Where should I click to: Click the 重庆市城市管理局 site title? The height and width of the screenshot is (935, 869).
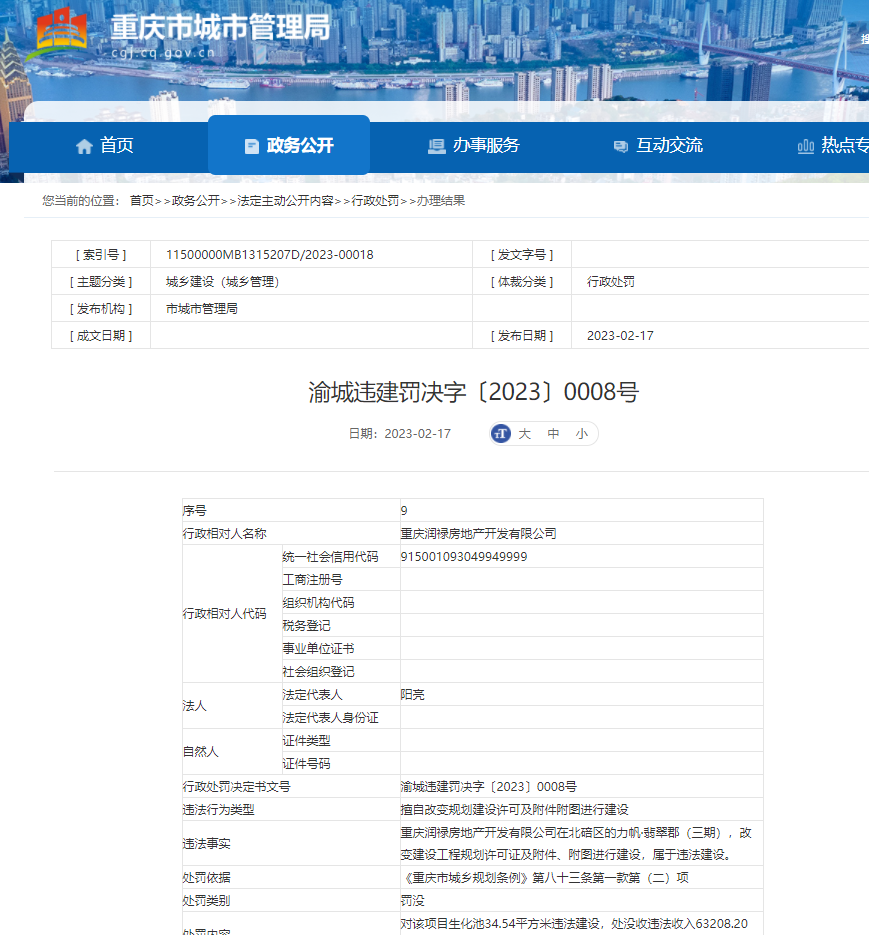(220, 27)
